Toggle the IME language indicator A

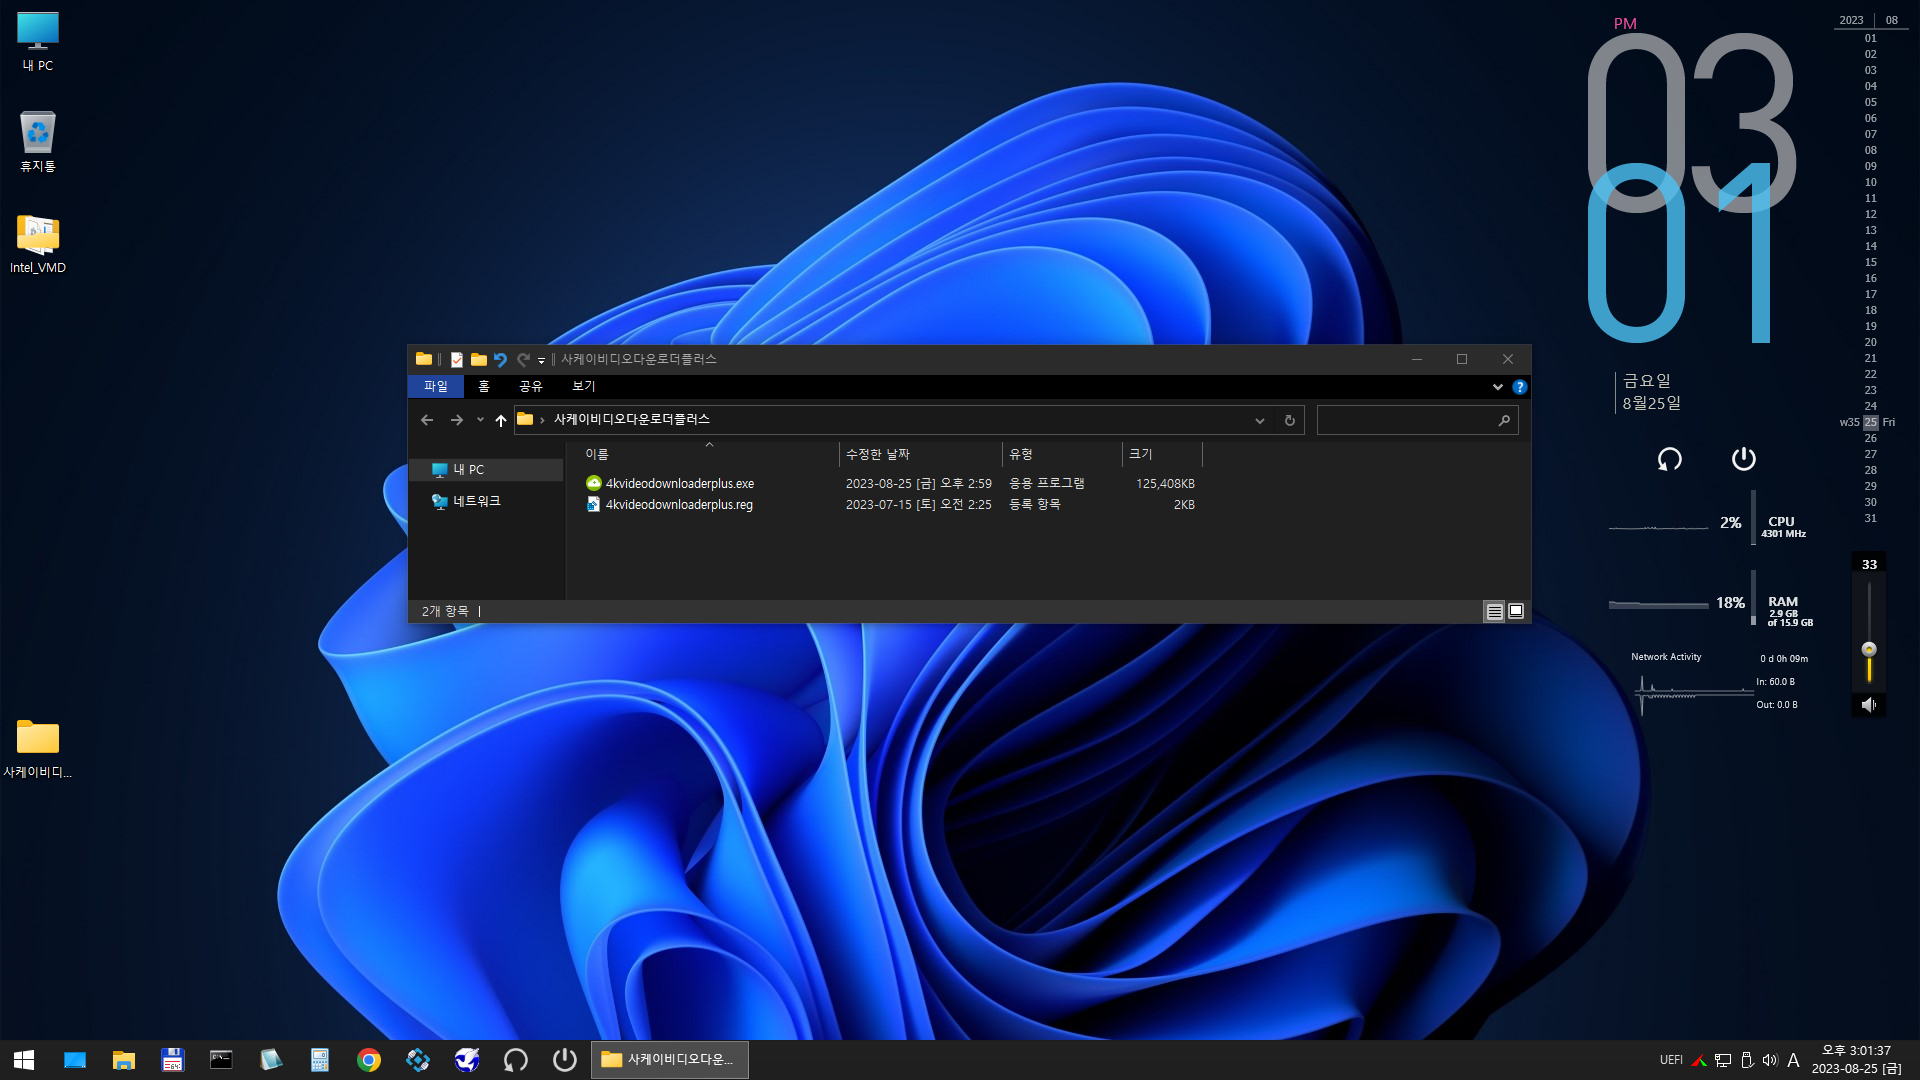[x=1793, y=1060]
